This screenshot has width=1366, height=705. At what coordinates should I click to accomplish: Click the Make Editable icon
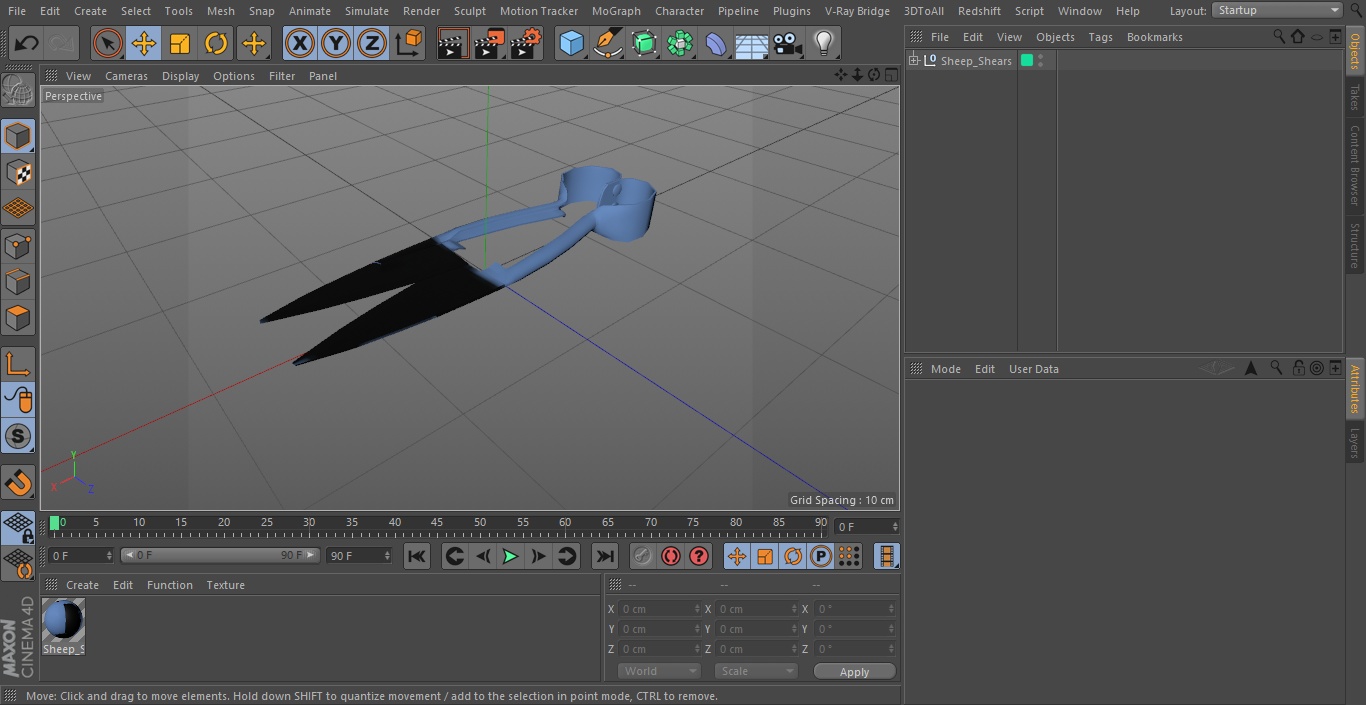click(18, 92)
